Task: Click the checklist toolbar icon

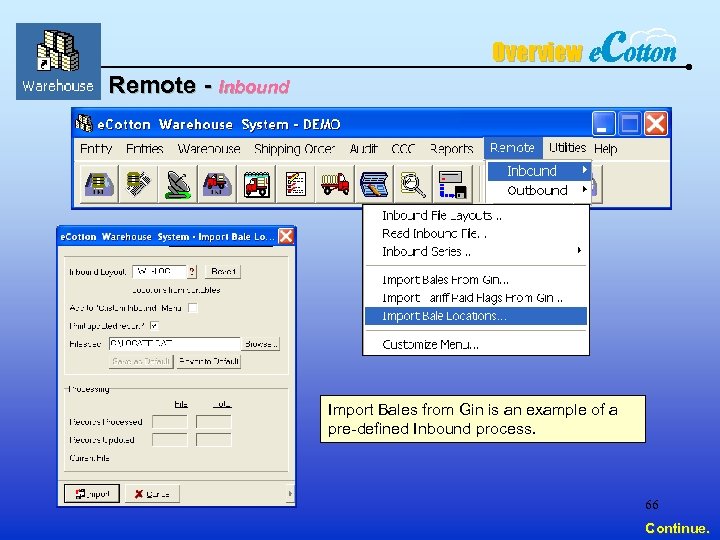Action: click(x=295, y=184)
